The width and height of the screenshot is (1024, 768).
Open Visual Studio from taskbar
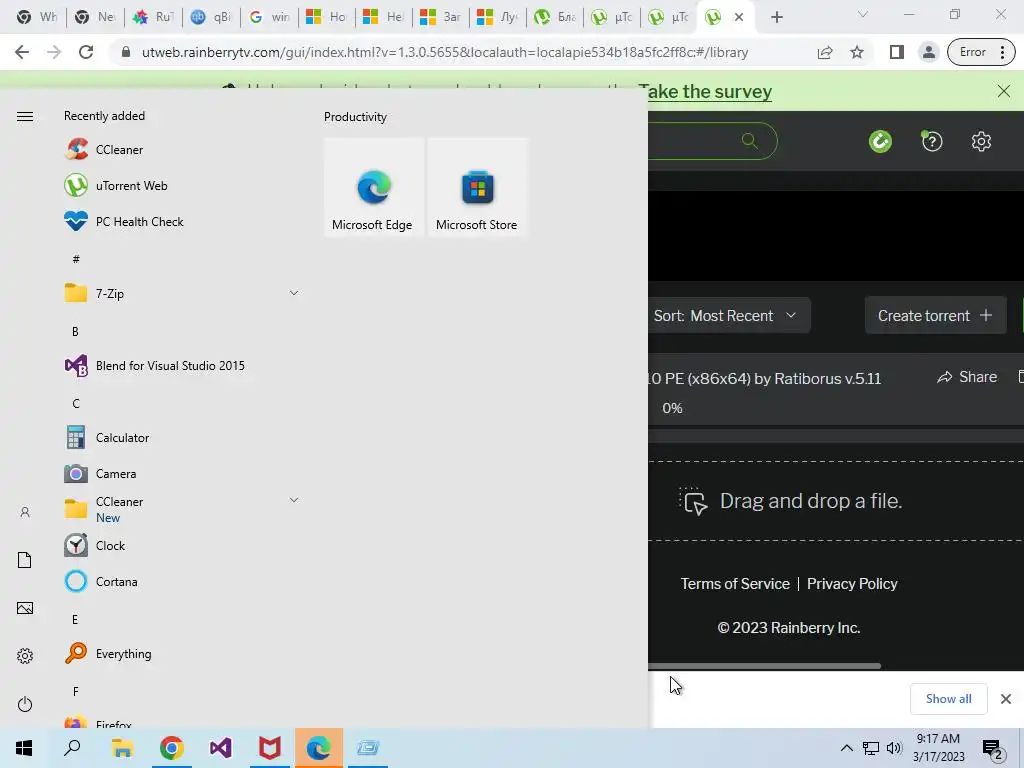(220, 748)
